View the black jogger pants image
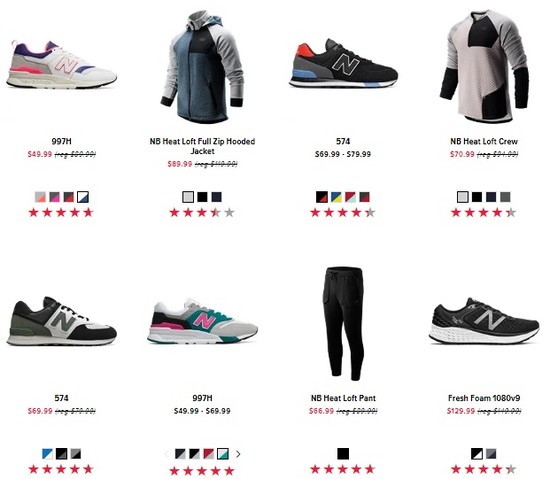 (343, 324)
